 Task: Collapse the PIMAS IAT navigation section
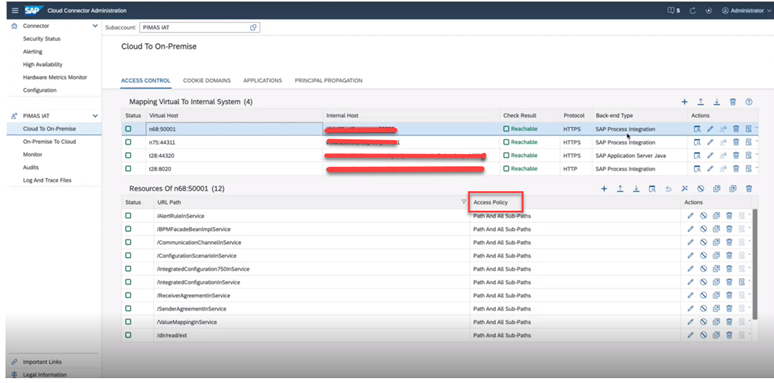click(95, 116)
